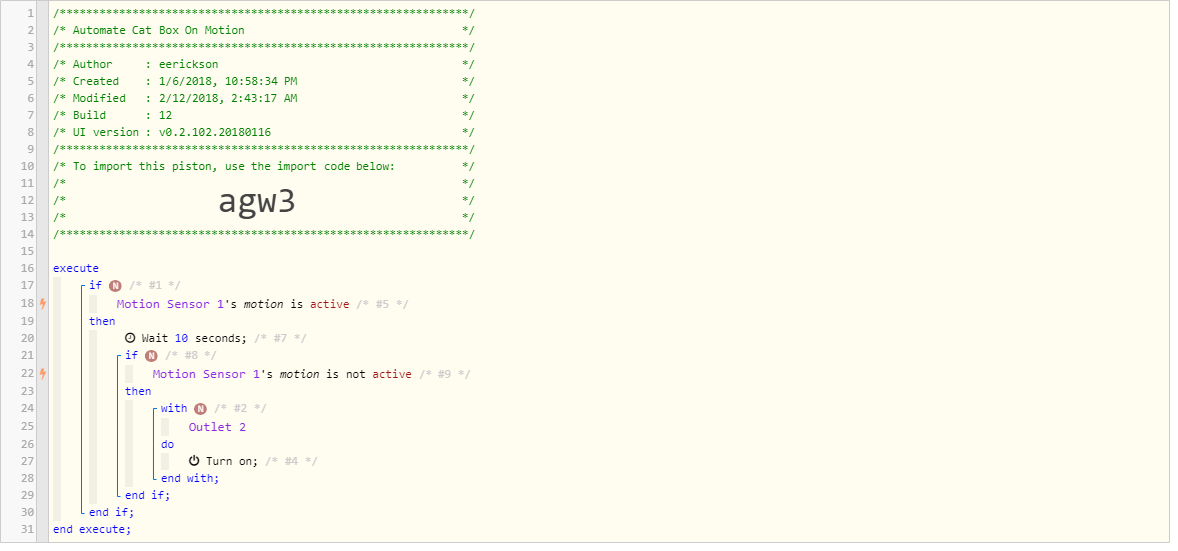Click the outer then keyword on line 19

click(x=102, y=321)
